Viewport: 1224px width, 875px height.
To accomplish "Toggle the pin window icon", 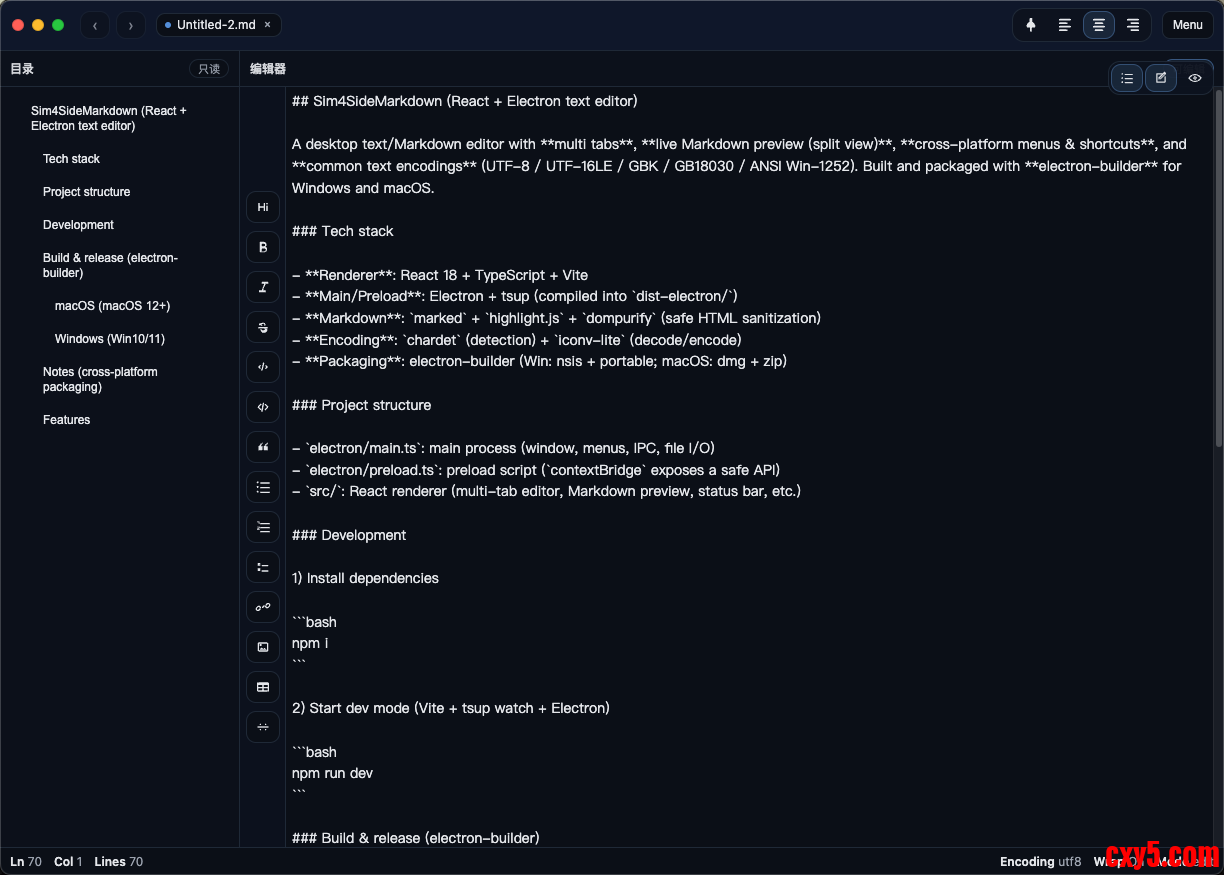I will (1031, 25).
